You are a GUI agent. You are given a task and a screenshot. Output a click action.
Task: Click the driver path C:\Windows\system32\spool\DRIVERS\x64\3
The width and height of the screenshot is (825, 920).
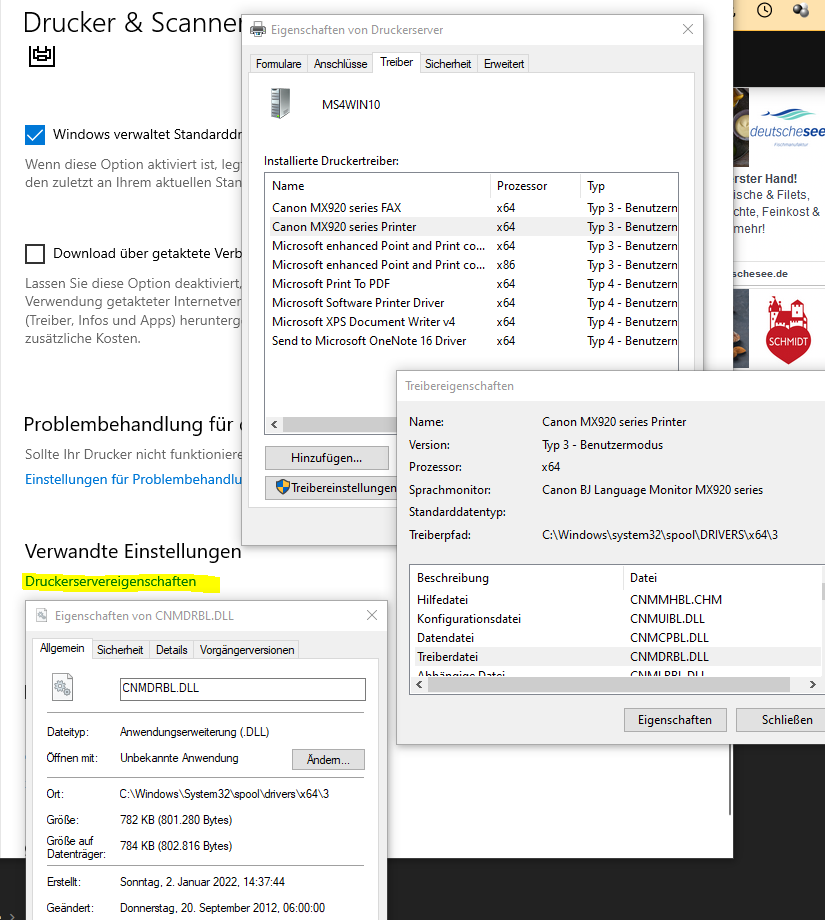pyautogui.click(x=660, y=535)
